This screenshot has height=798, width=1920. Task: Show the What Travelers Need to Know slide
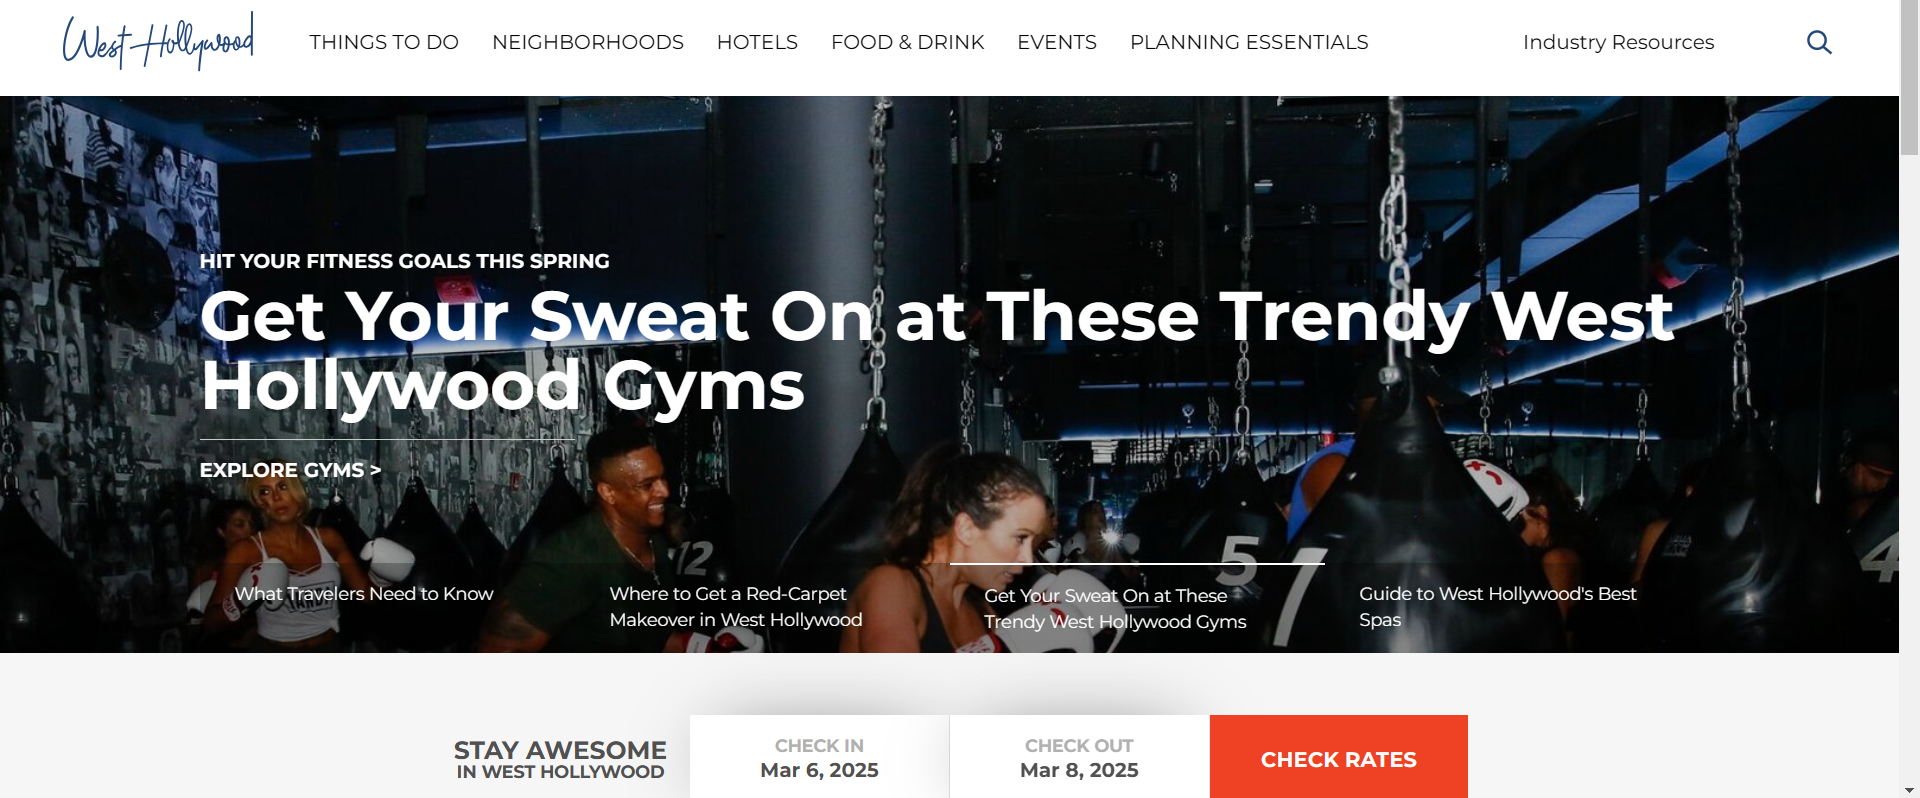(364, 594)
